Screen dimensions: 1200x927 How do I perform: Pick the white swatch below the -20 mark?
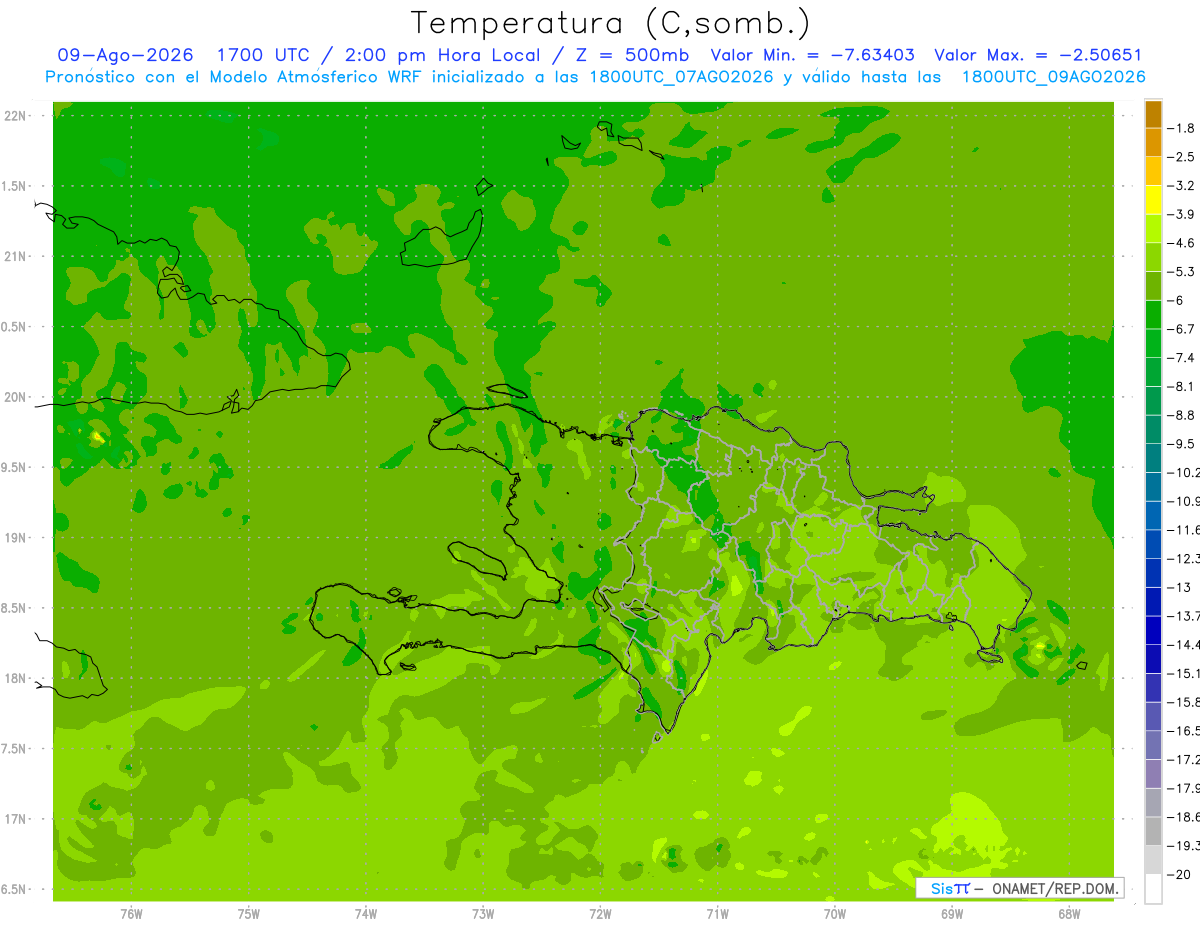coord(1153,888)
